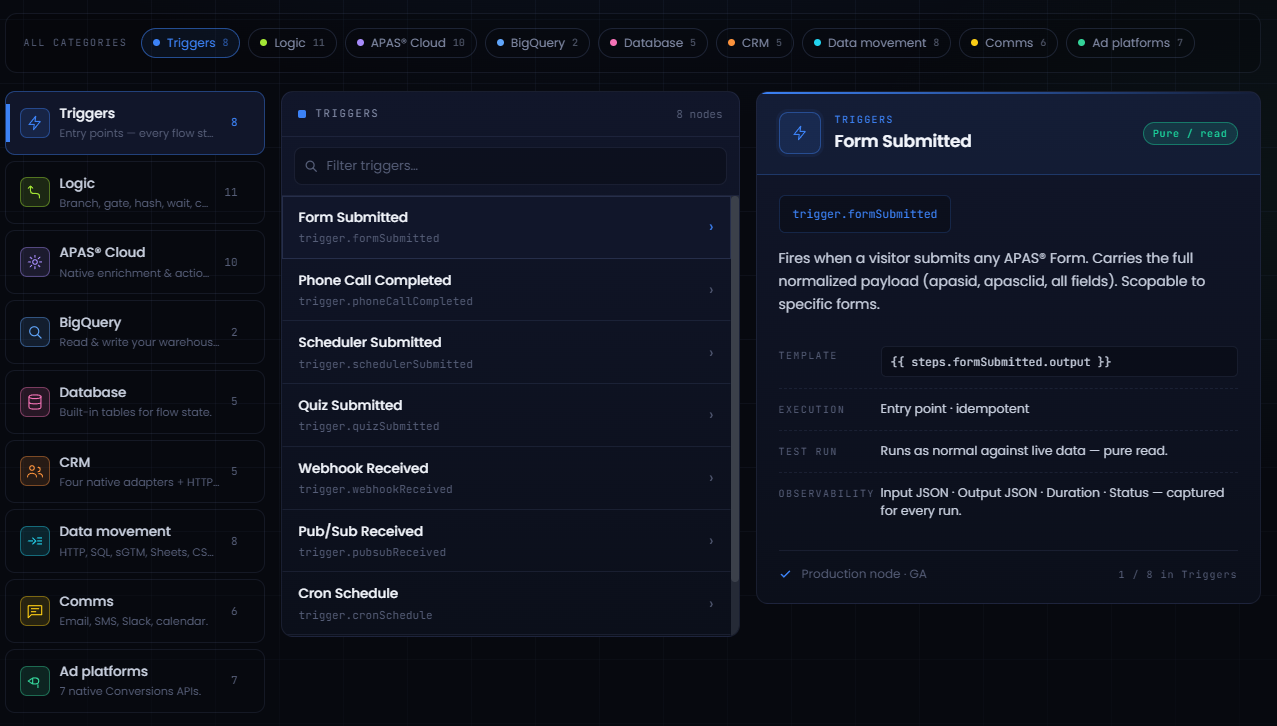Viewport: 1277px width, 726px height.
Task: Click the checkmark beside Production node GA
Action: (x=786, y=574)
